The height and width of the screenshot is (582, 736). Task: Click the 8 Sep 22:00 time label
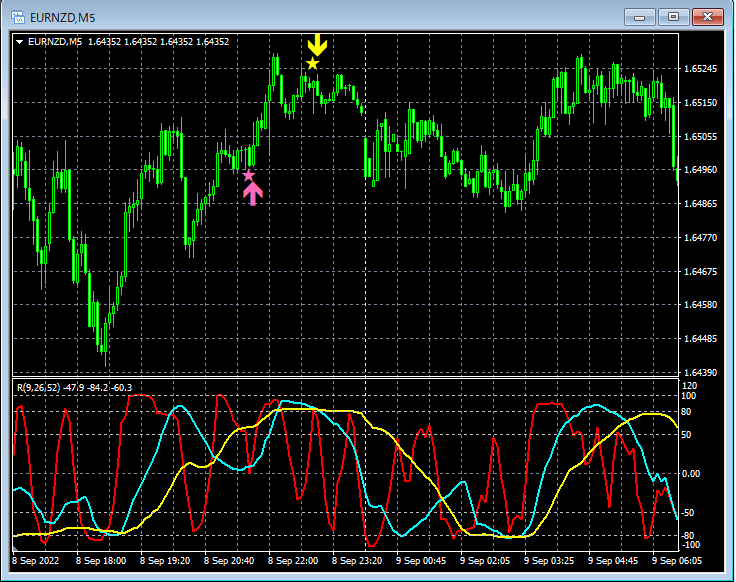coord(293,561)
